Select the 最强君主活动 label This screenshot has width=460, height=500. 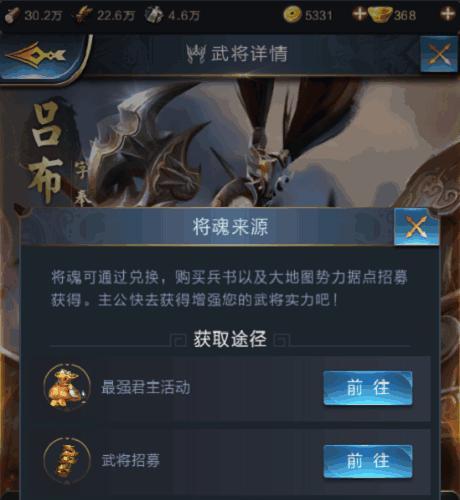point(146,388)
